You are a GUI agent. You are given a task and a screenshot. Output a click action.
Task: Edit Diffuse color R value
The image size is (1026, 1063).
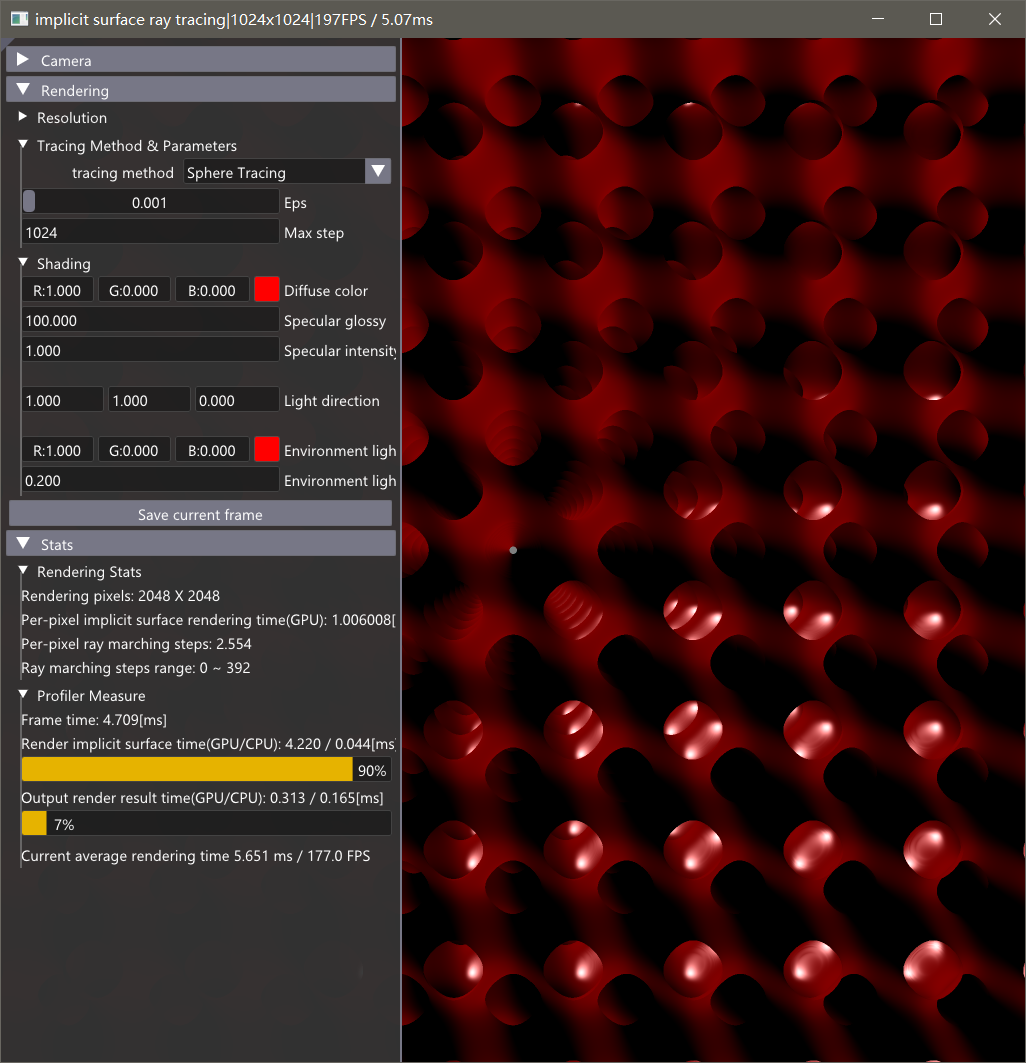(57, 290)
